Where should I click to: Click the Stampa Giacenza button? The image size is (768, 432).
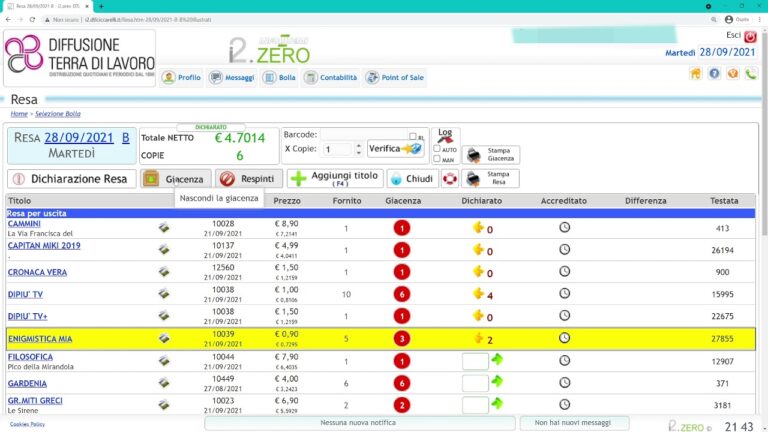(491, 155)
